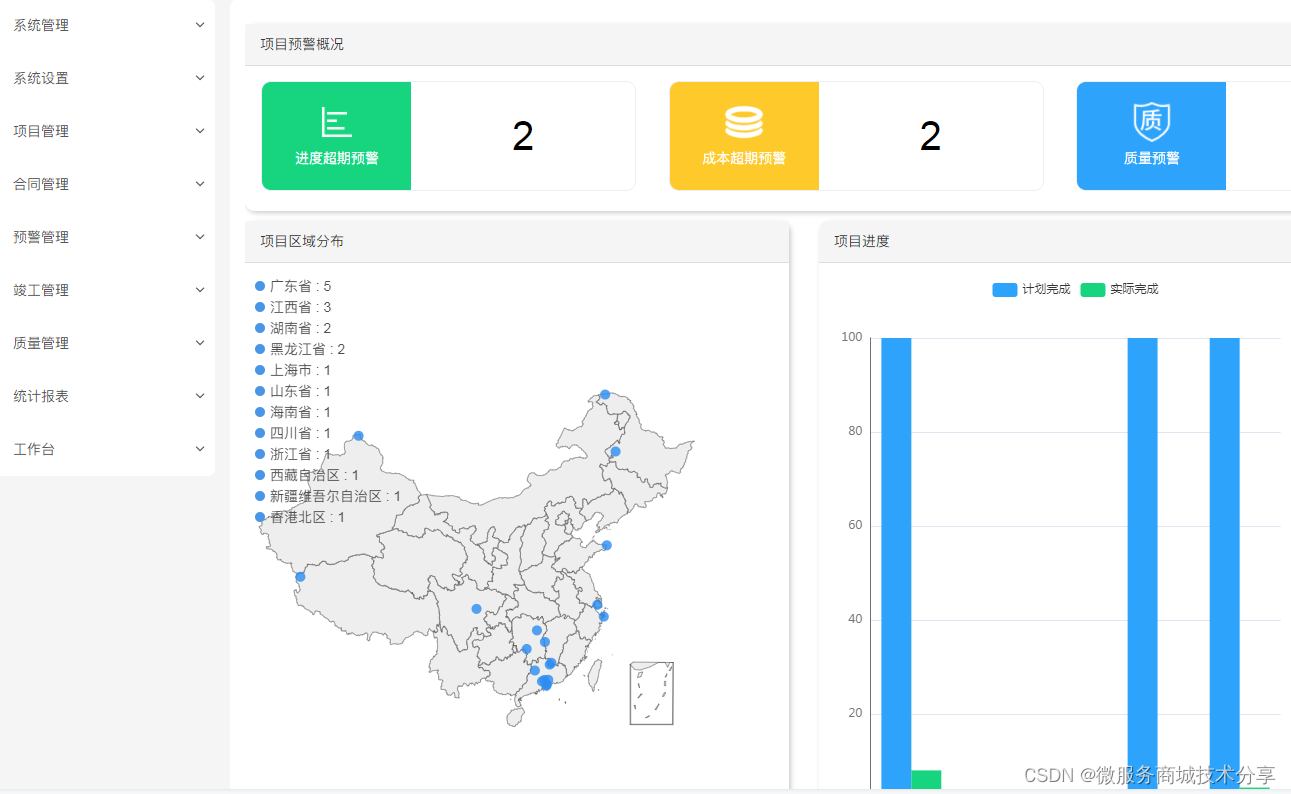Click the 实际完成 legend label
The image size is (1291, 794).
pos(1134,289)
